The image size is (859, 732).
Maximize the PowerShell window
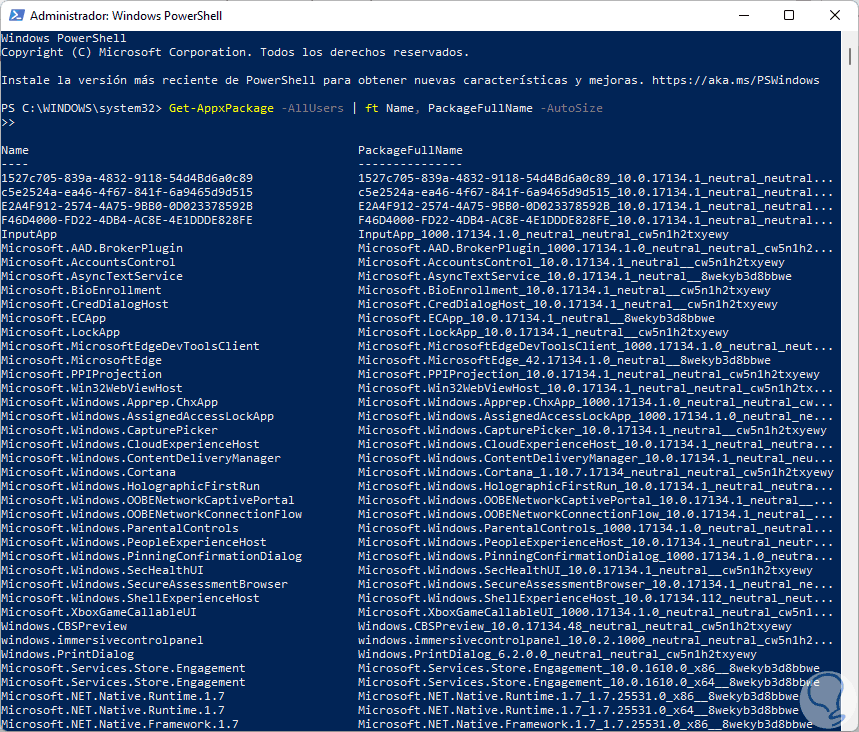click(x=789, y=15)
